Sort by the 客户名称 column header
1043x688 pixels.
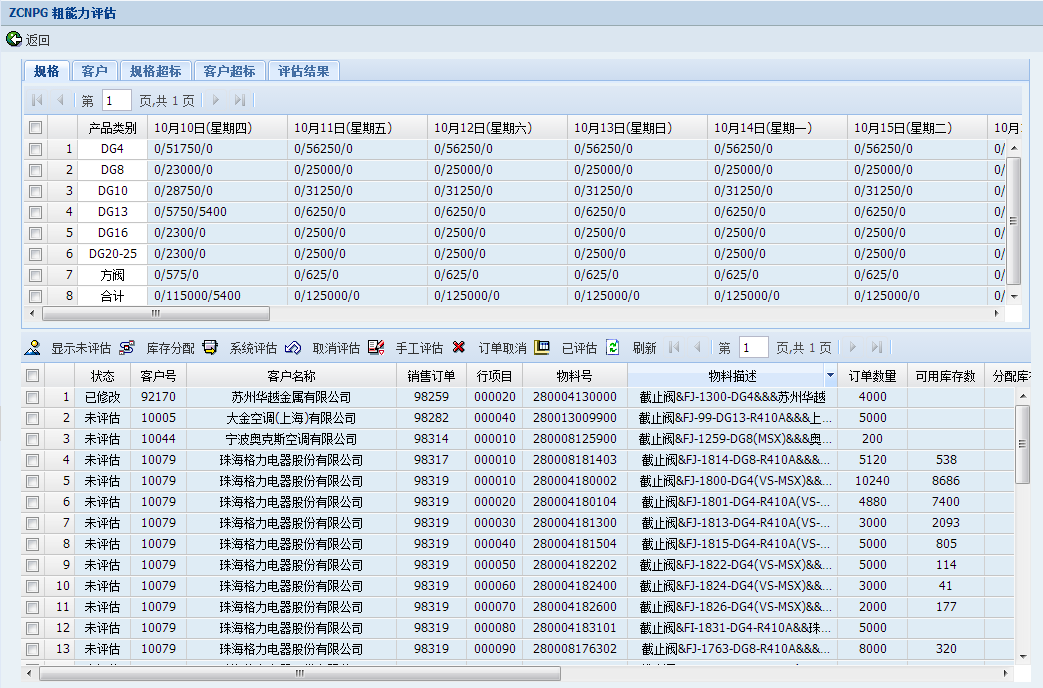tap(291, 376)
